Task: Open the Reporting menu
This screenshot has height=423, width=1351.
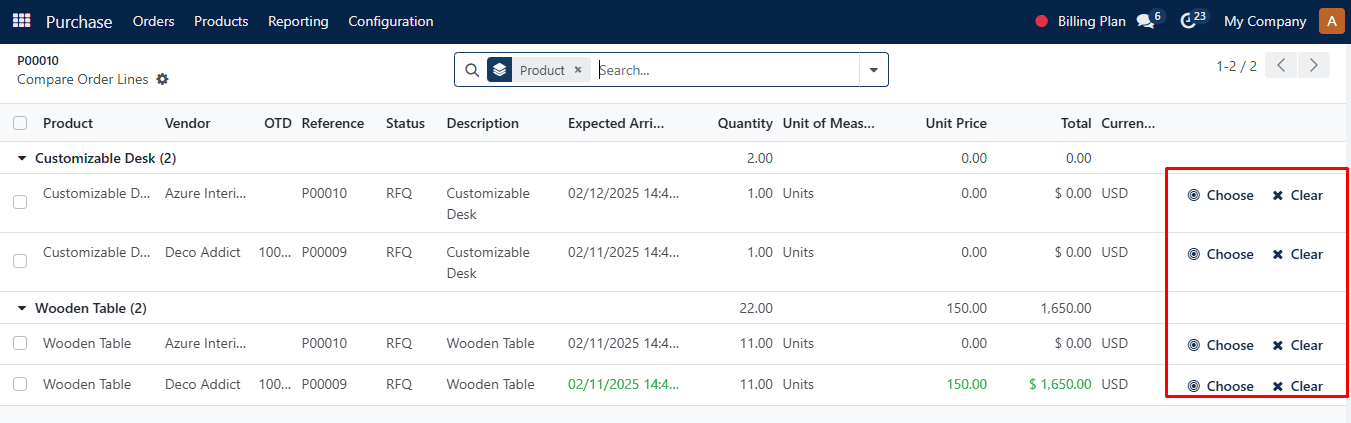Action: [x=298, y=21]
